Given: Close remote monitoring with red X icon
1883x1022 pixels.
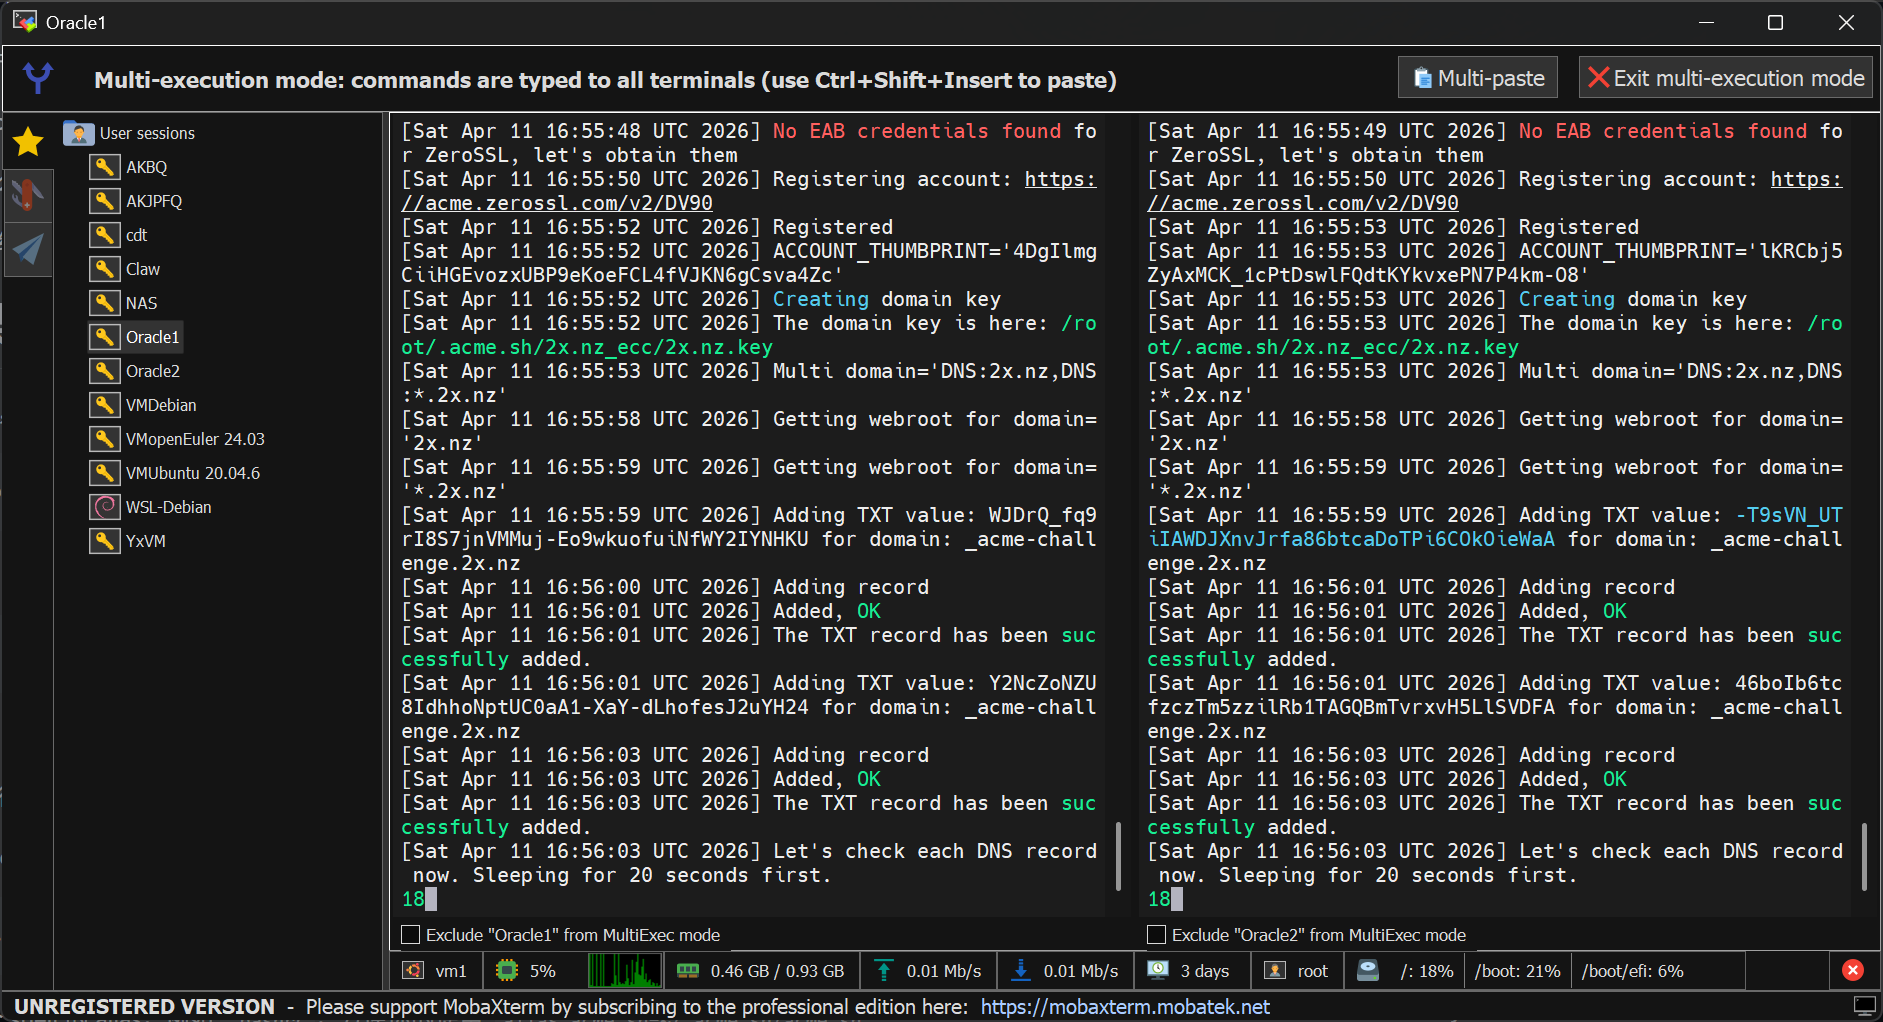Looking at the screenshot, I should [1852, 970].
